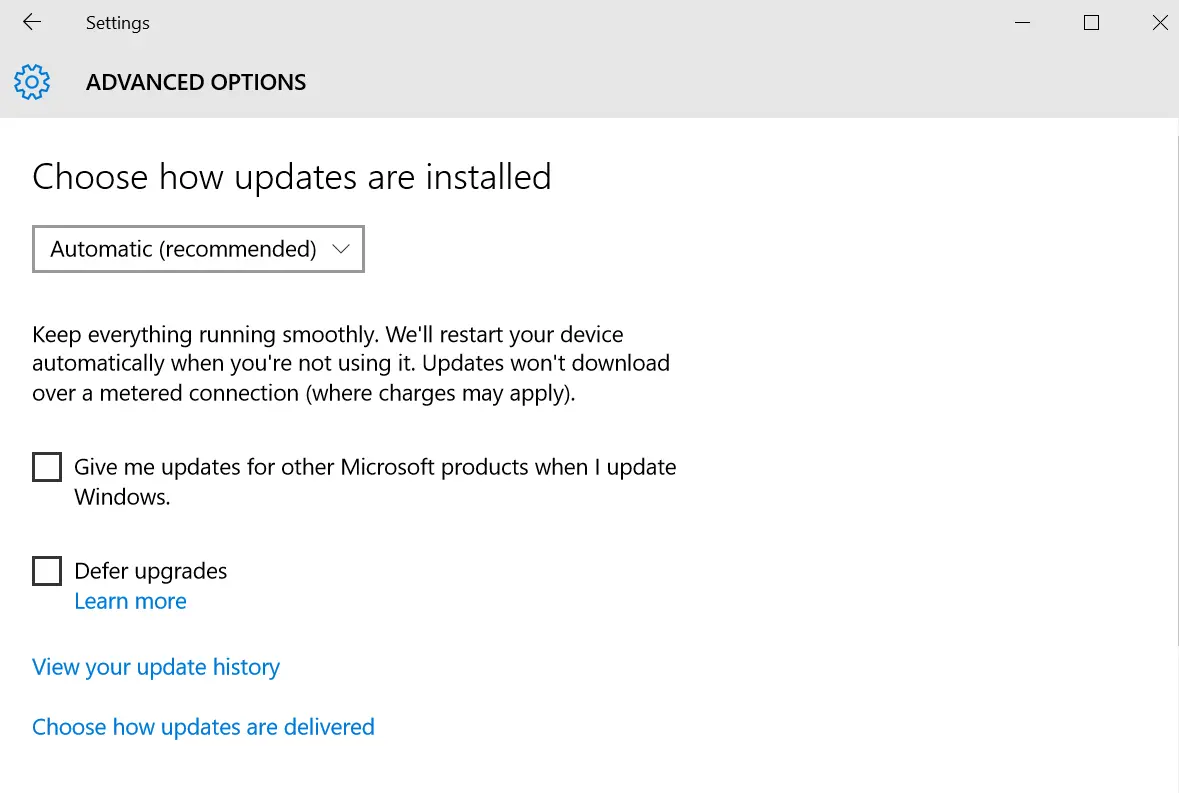The height and width of the screenshot is (793, 1179).
Task: Open the "Learn more" link under Defer upgrades
Action: pyautogui.click(x=130, y=600)
